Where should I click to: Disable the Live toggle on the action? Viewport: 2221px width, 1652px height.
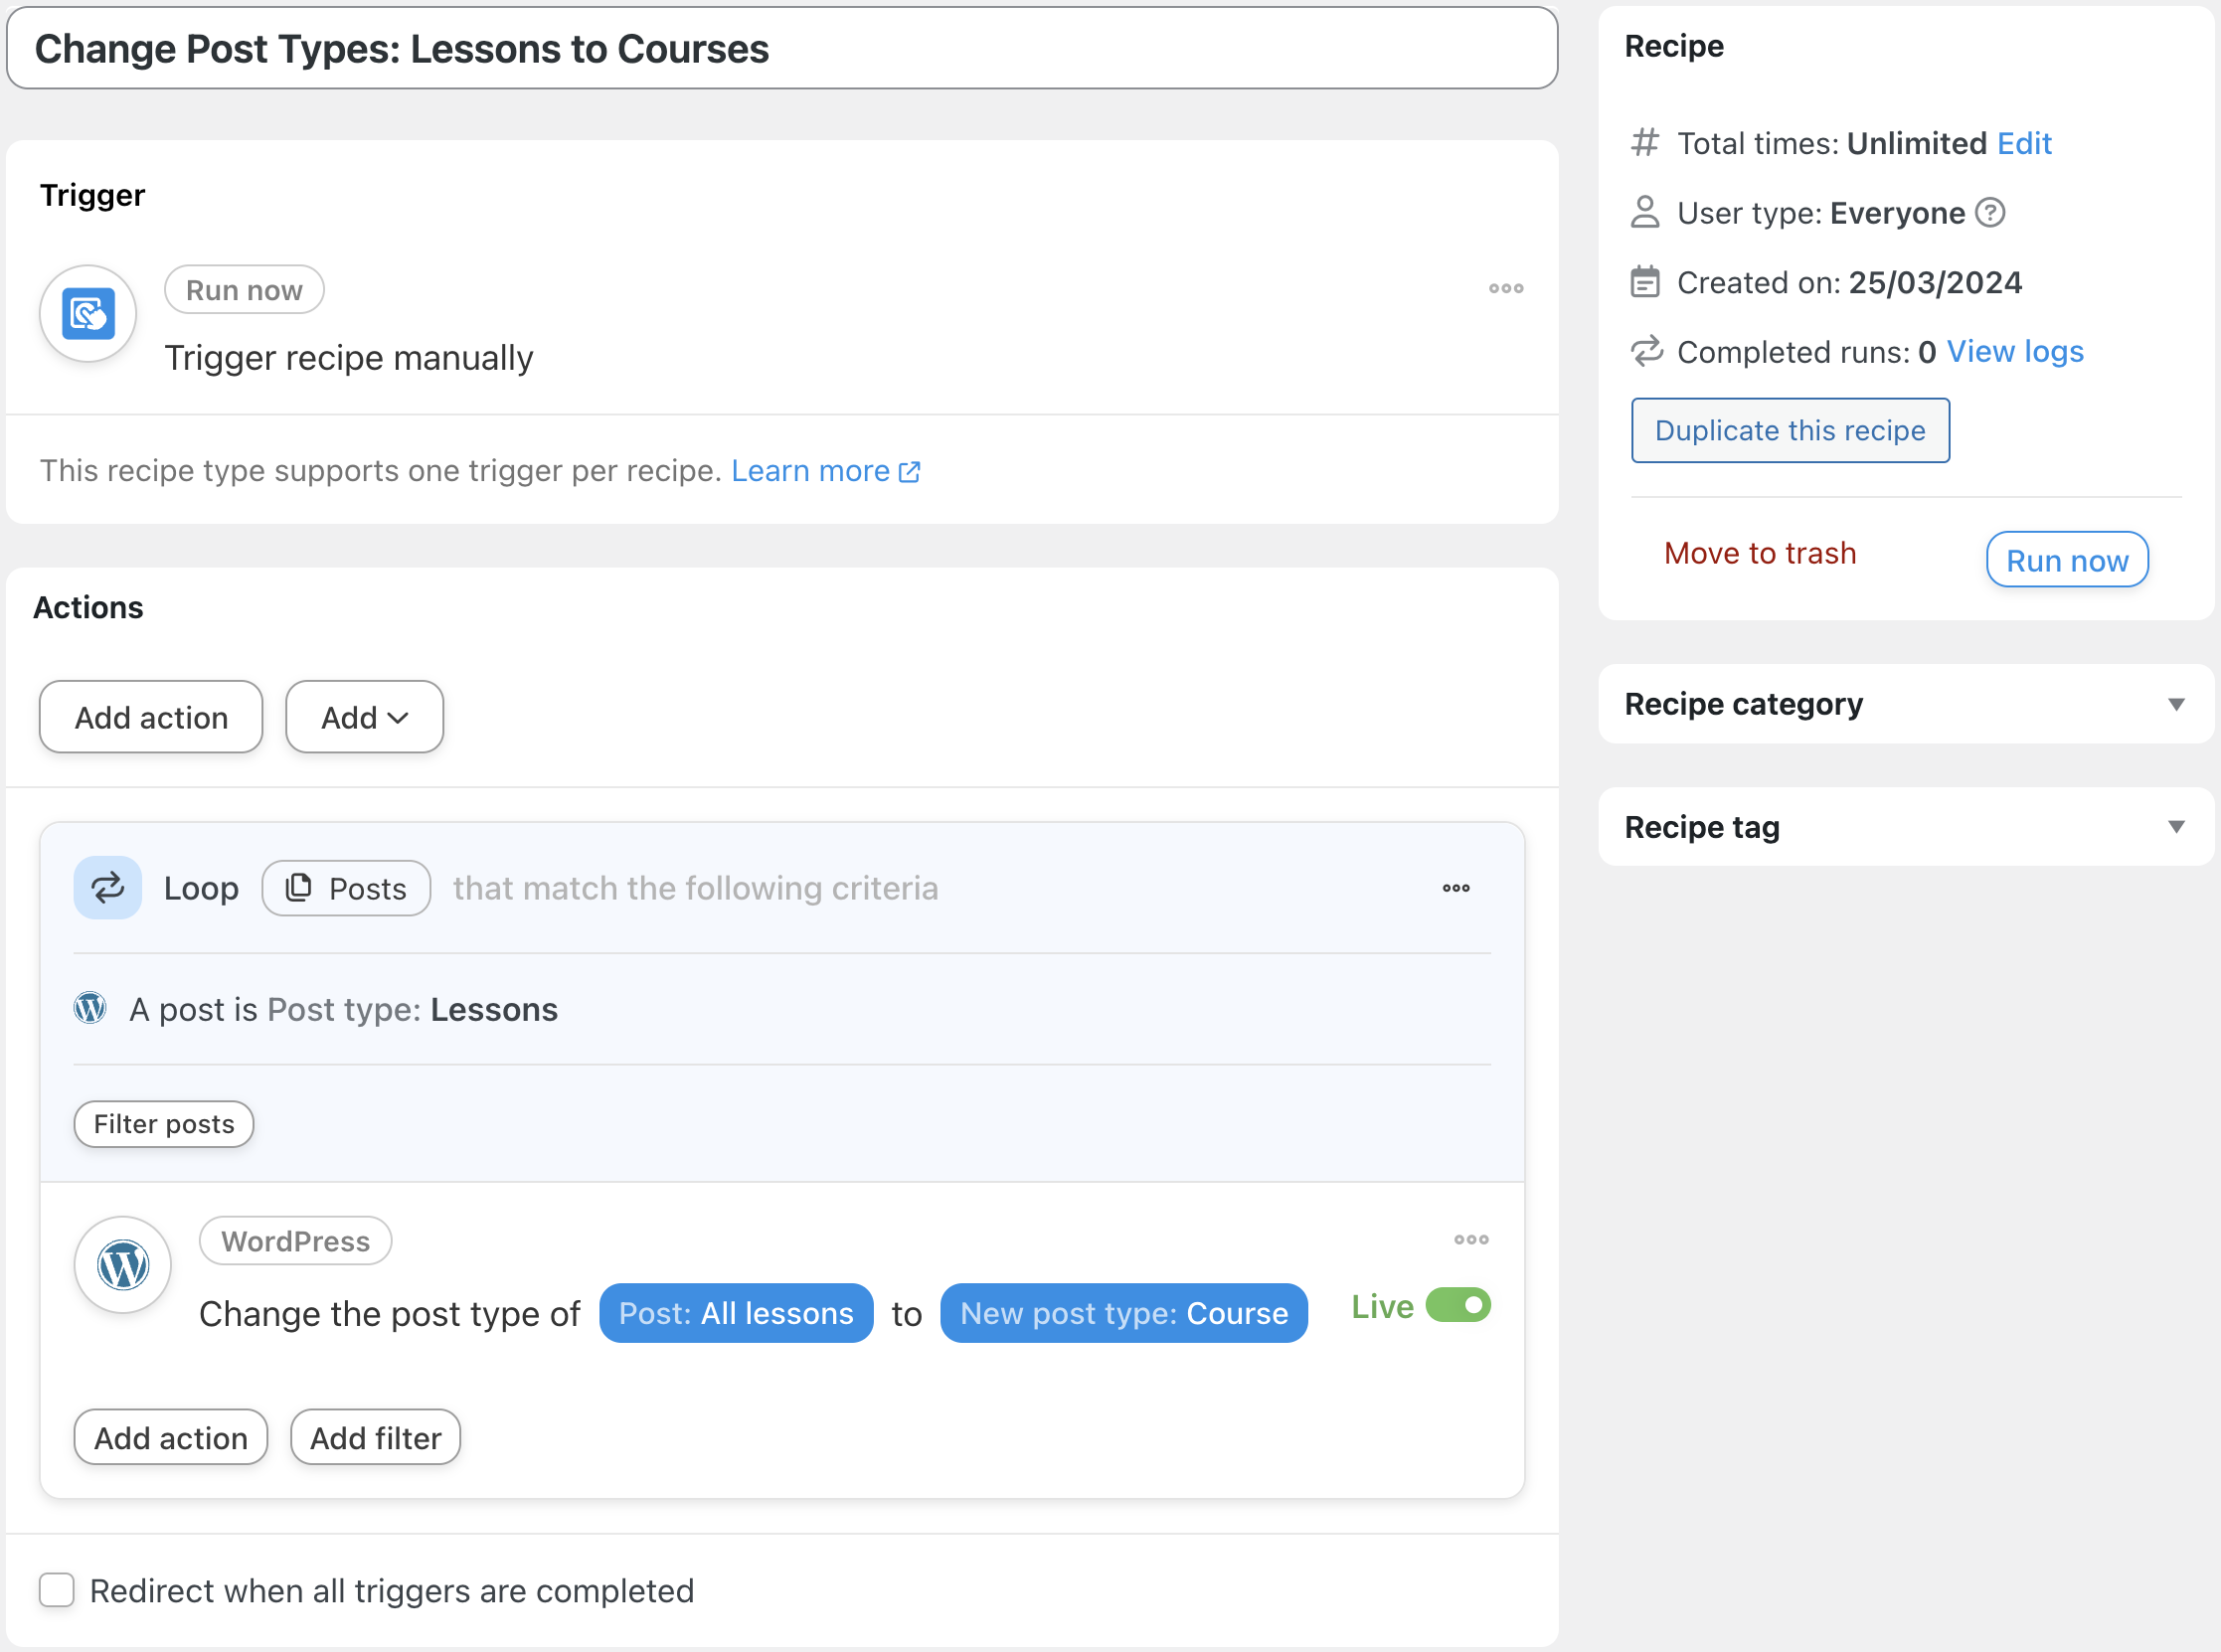(1459, 1305)
